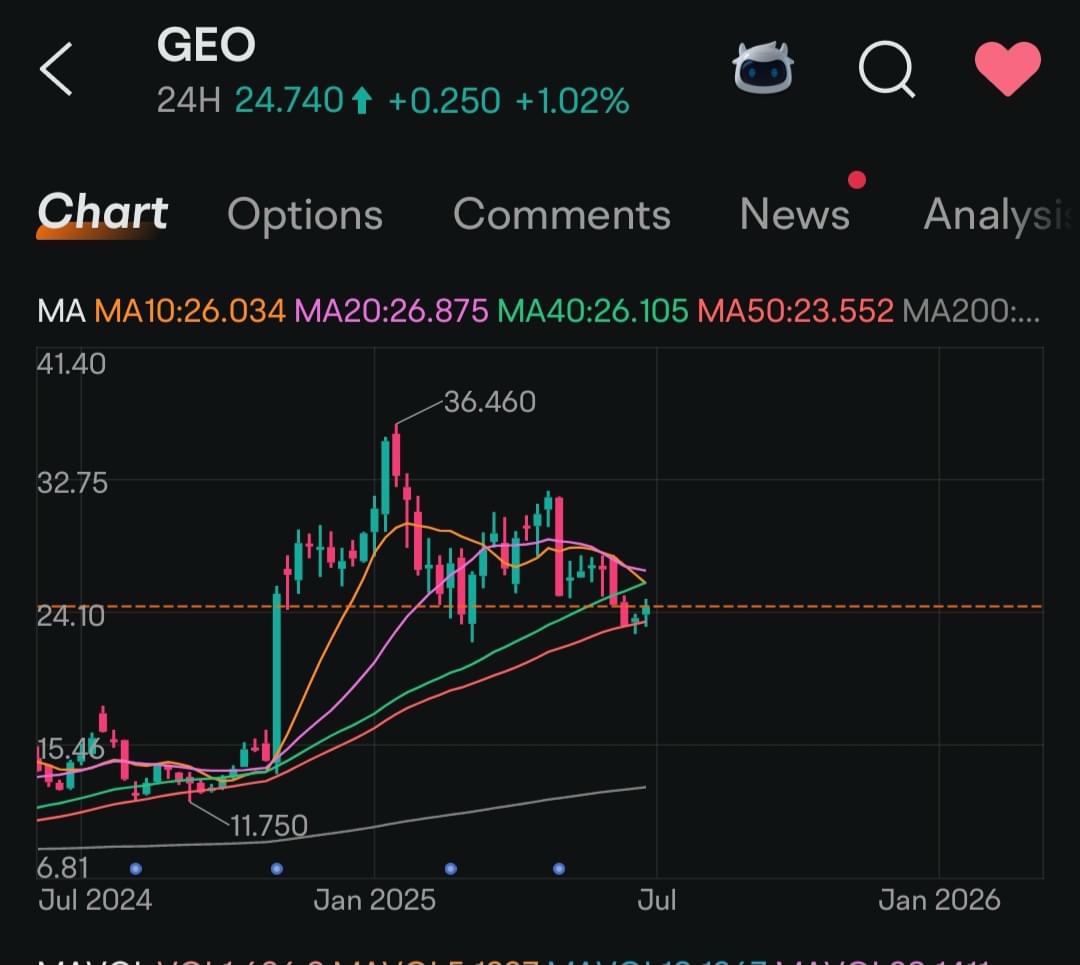1080x965 pixels.
Task: Tap the blue event dot after Jan 2025
Action: (451, 869)
